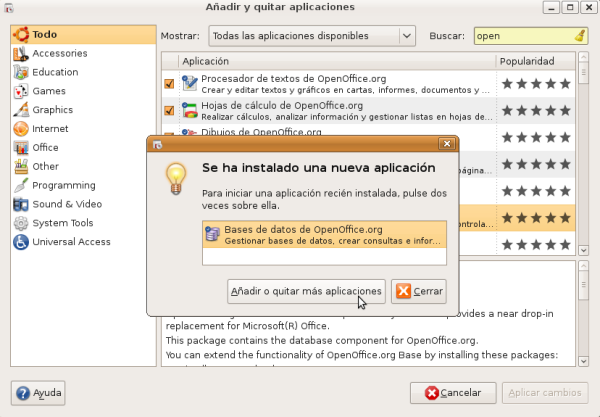Click the Sound & Video icon
Screen dimensions: 600x417
click(20, 204)
